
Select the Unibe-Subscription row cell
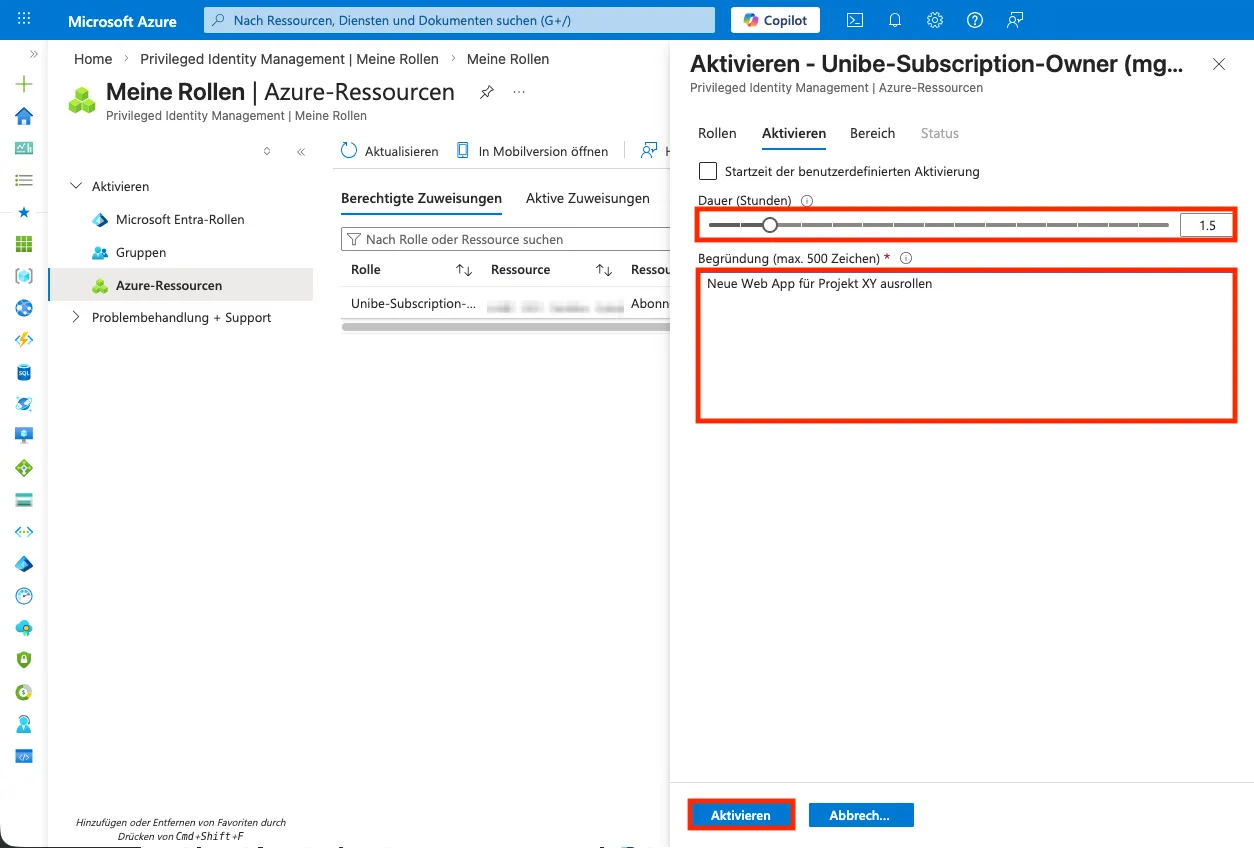[x=413, y=303]
